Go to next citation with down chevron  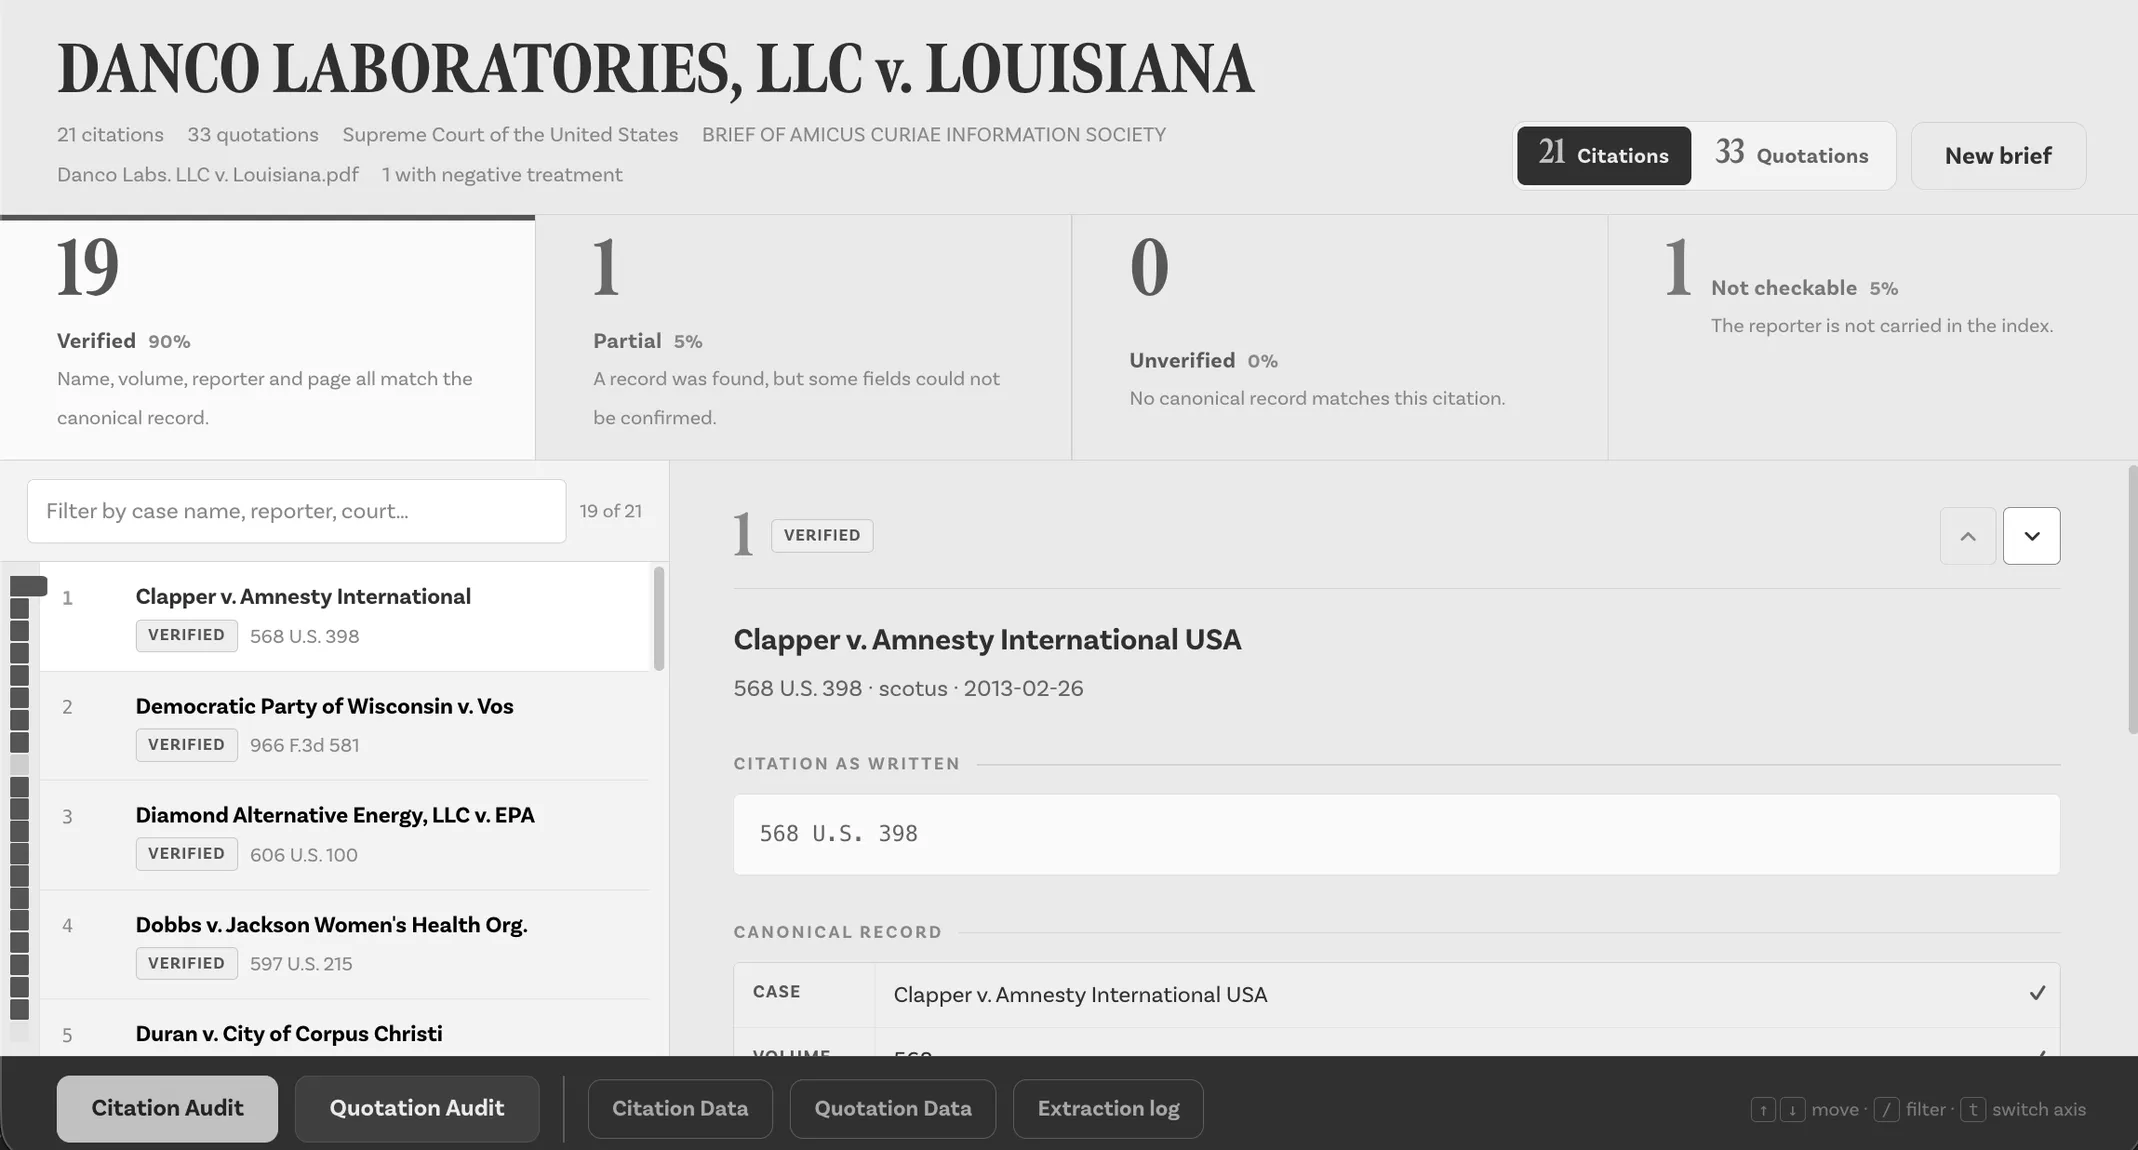point(2031,536)
